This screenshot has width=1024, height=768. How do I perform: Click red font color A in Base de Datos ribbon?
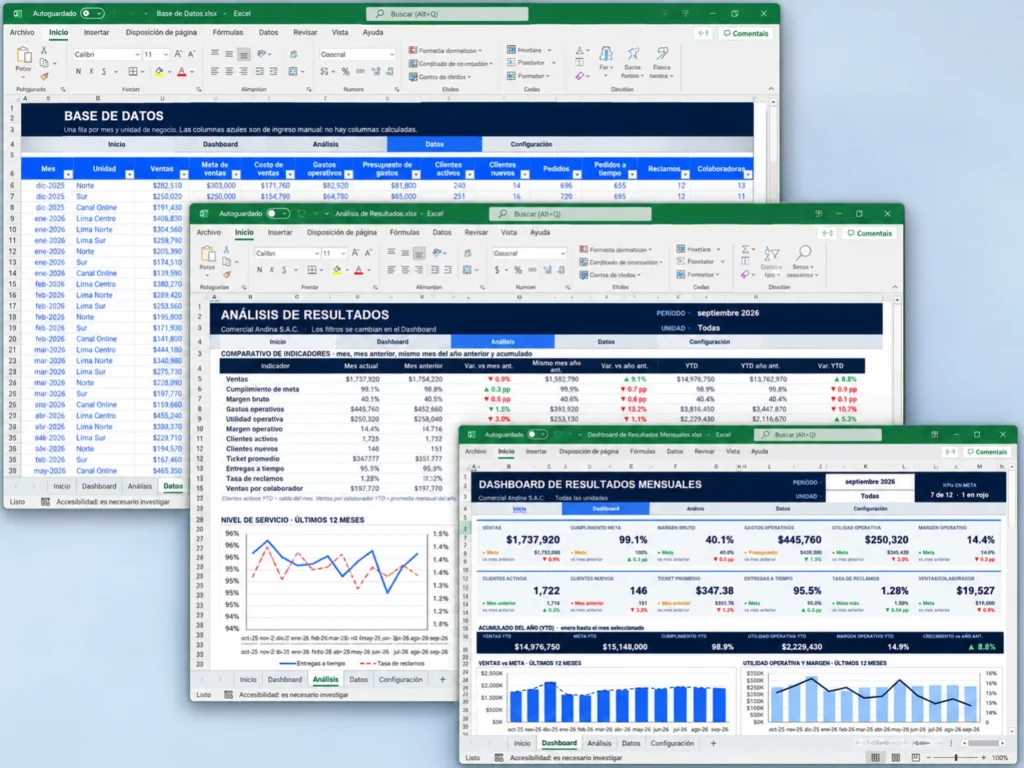coord(182,71)
